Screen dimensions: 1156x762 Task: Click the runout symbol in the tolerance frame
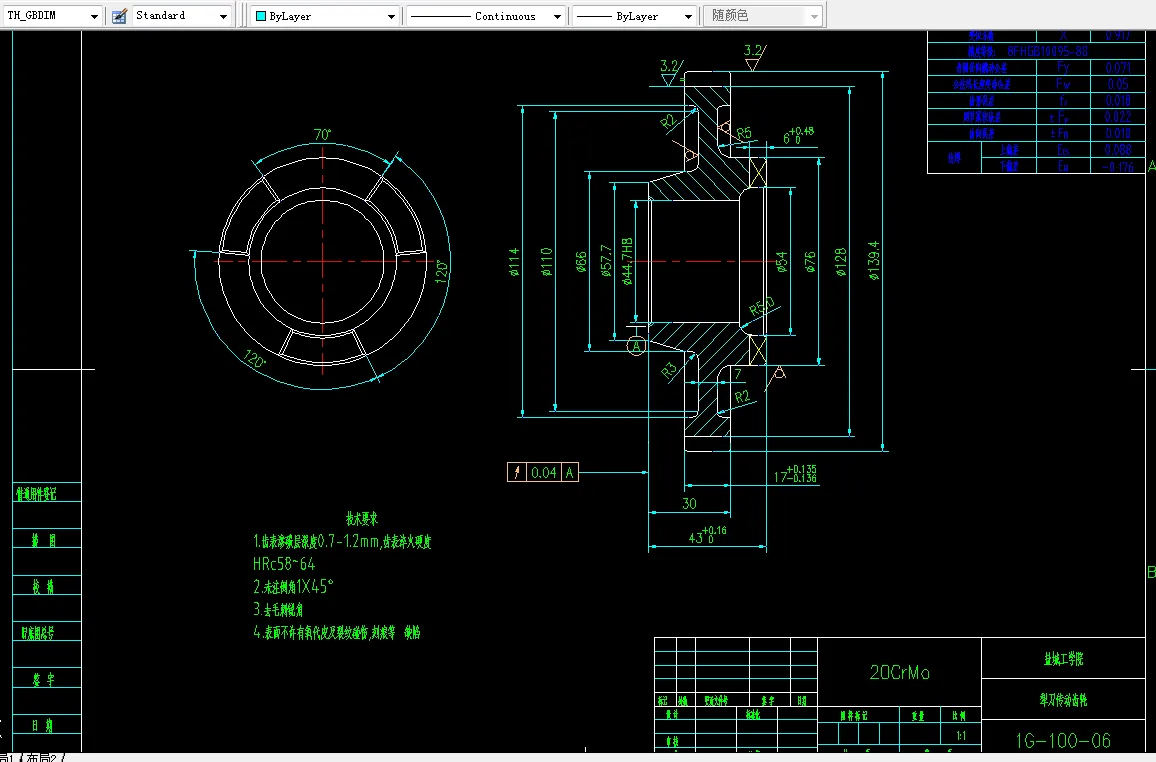pyautogui.click(x=516, y=473)
